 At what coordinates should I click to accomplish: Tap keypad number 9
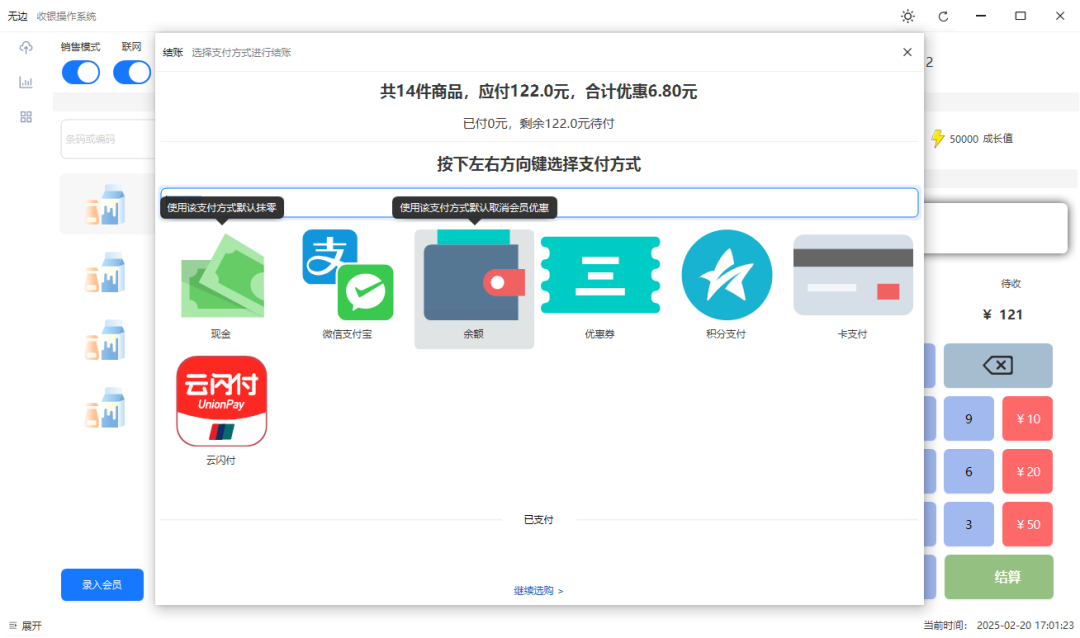coord(968,419)
